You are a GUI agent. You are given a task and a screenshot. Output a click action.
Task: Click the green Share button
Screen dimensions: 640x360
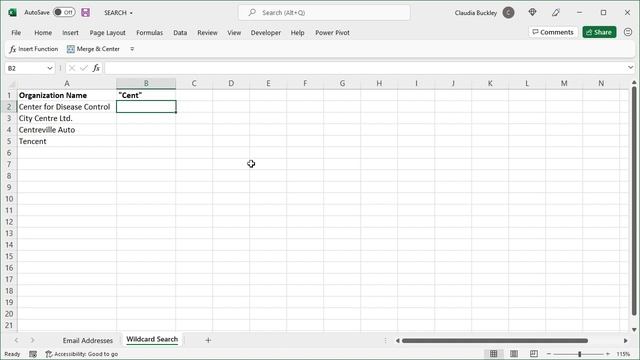(x=599, y=32)
